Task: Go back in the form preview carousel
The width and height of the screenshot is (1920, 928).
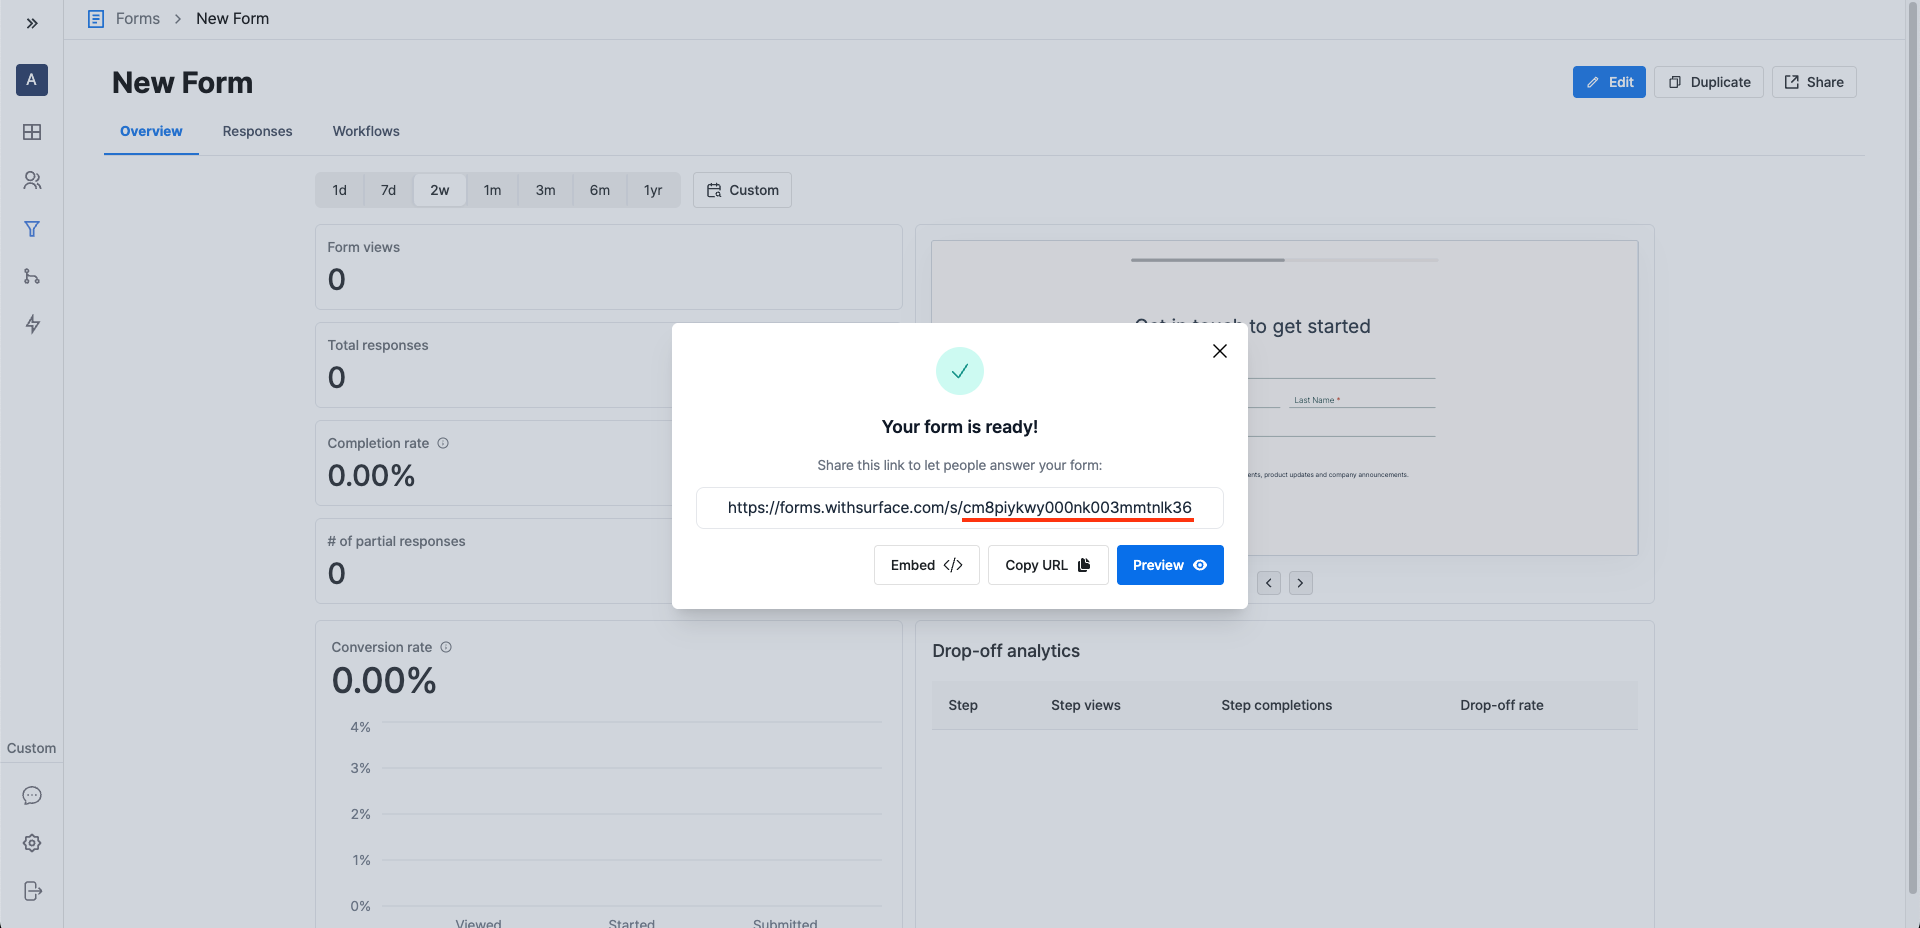Action: tap(1268, 582)
